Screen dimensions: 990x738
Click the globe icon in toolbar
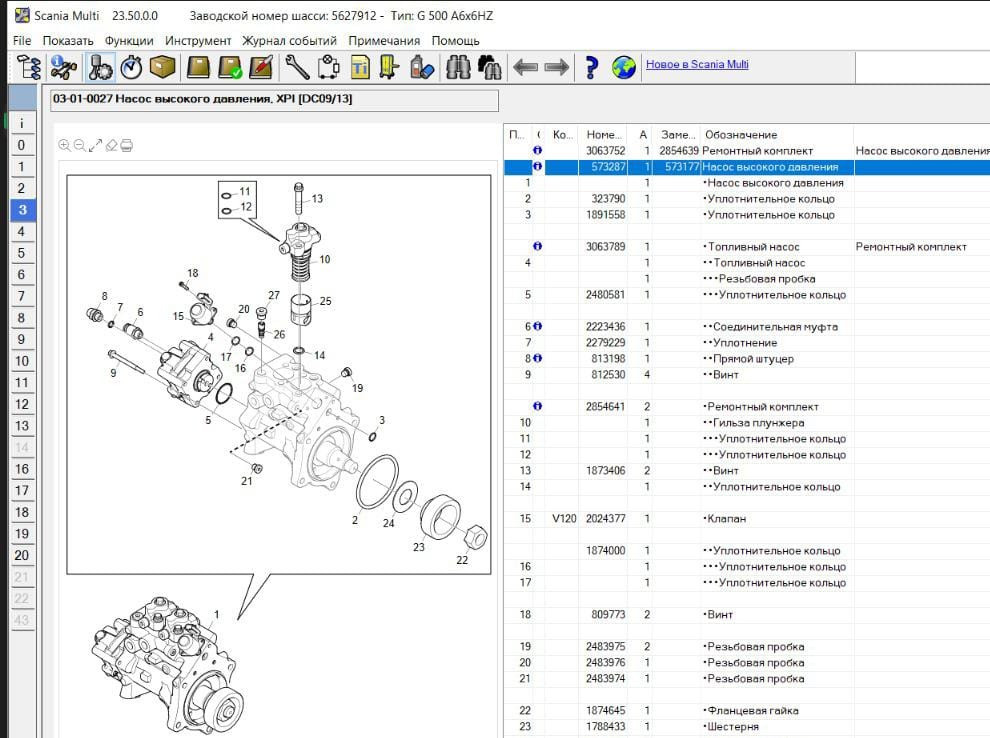click(624, 67)
